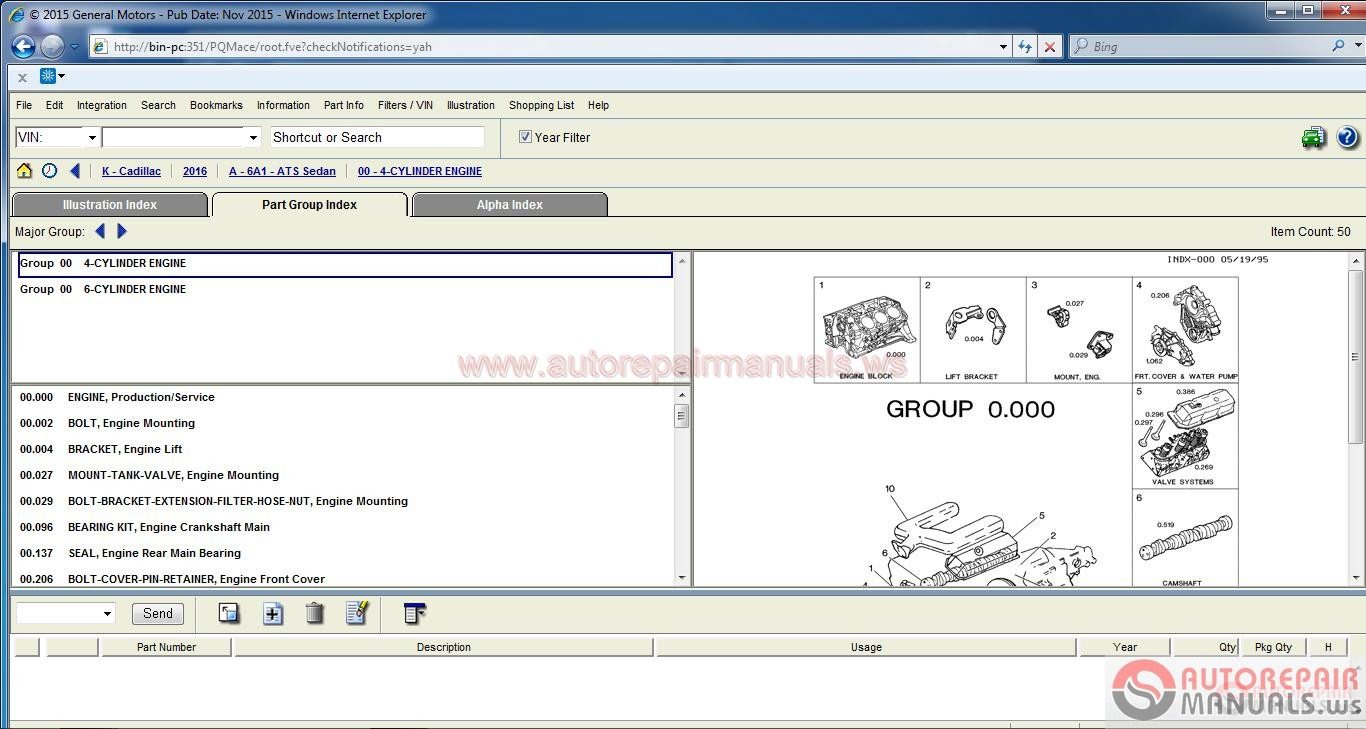Screen dimensions: 1366x729
Task: Click the browser refresh icon
Action: (1025, 46)
